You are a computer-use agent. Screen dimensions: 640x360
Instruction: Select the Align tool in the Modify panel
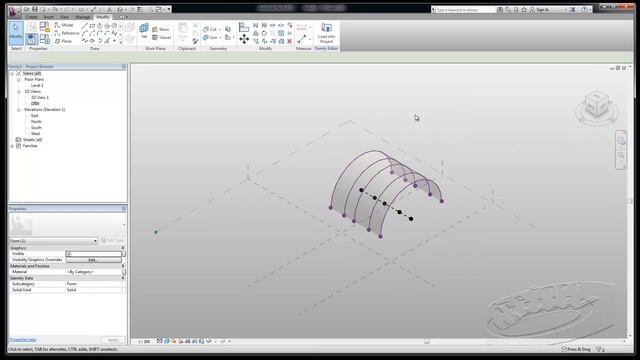[x=244, y=27]
